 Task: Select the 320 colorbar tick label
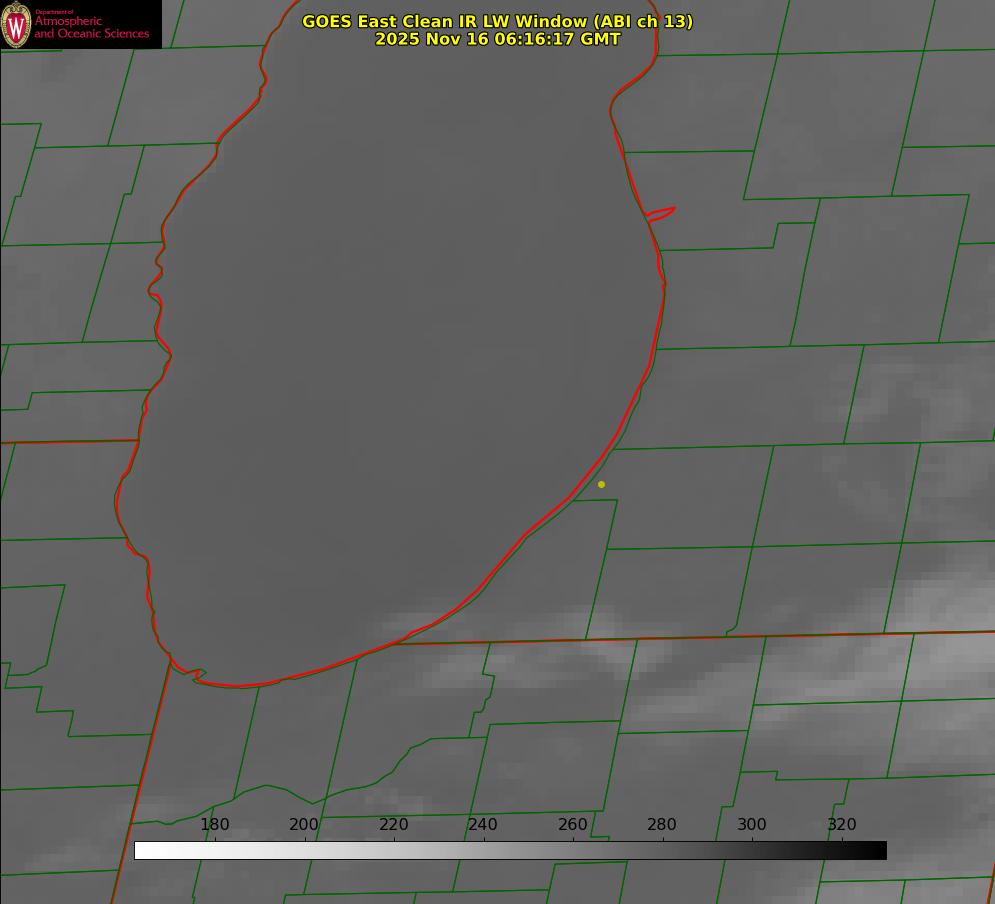click(842, 825)
